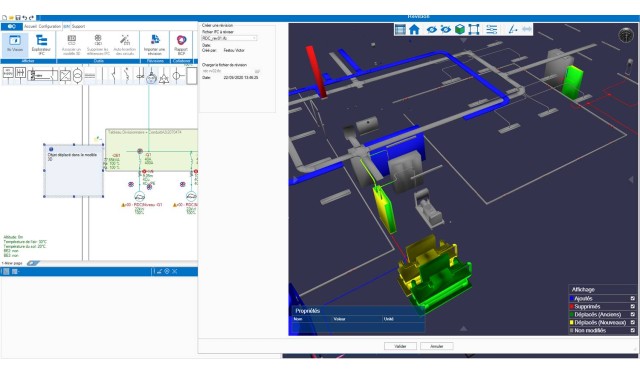Click Associer un modèle 3D ribbon button
The image size is (640, 375).
point(71,44)
